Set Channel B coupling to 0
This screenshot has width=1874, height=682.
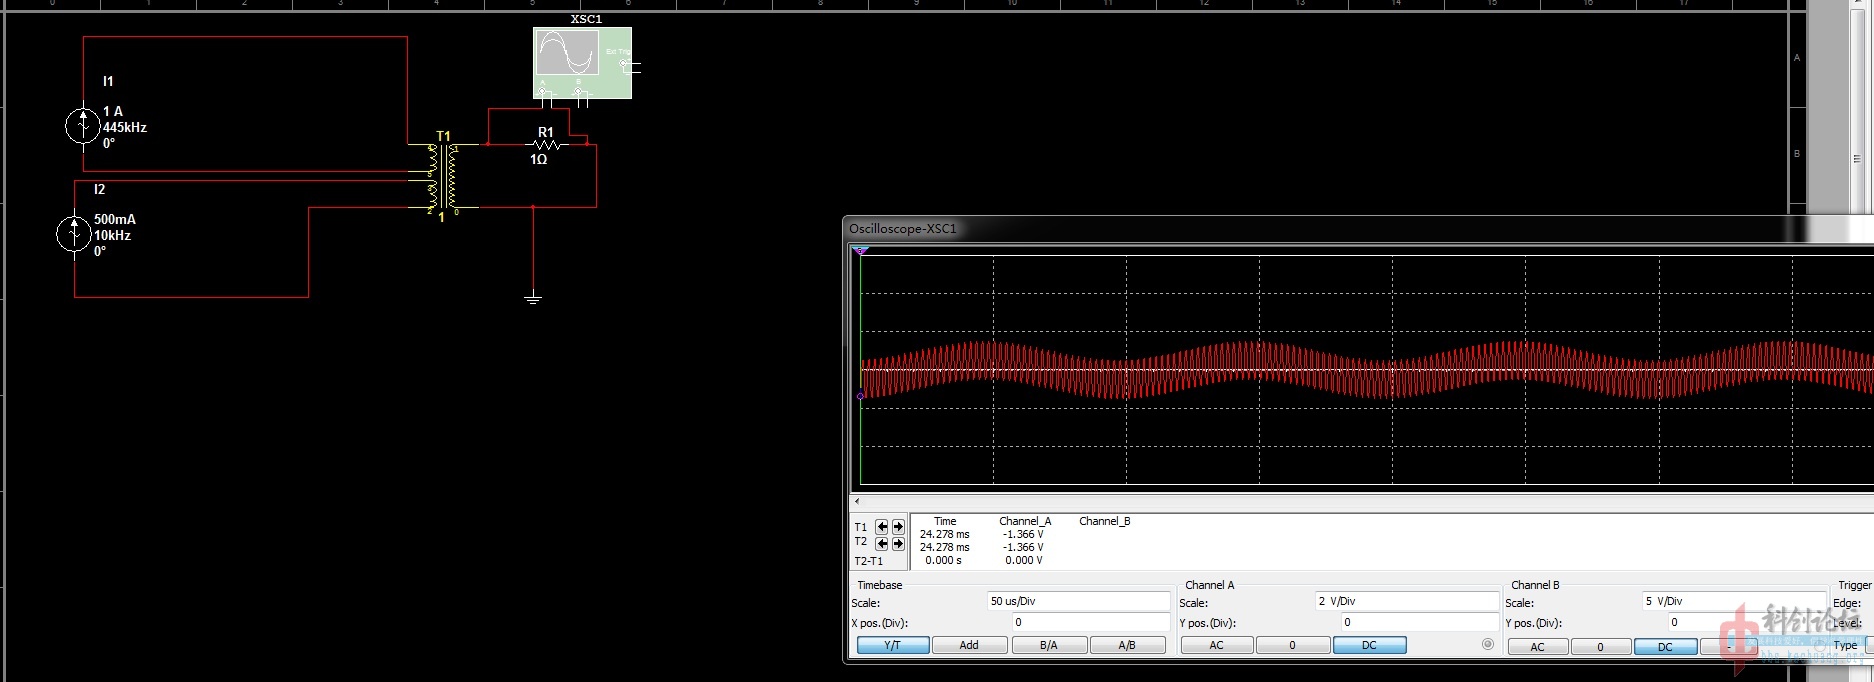(1600, 647)
